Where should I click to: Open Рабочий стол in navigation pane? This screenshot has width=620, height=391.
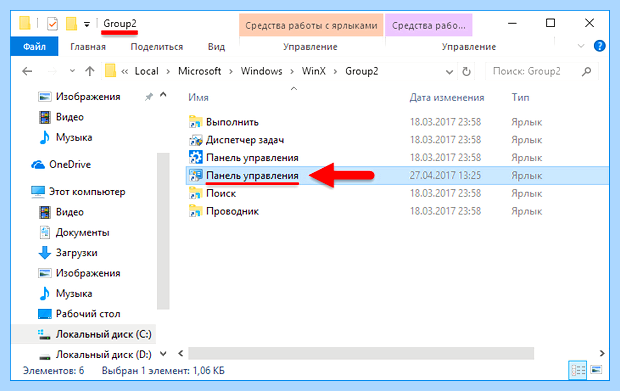pos(88,314)
